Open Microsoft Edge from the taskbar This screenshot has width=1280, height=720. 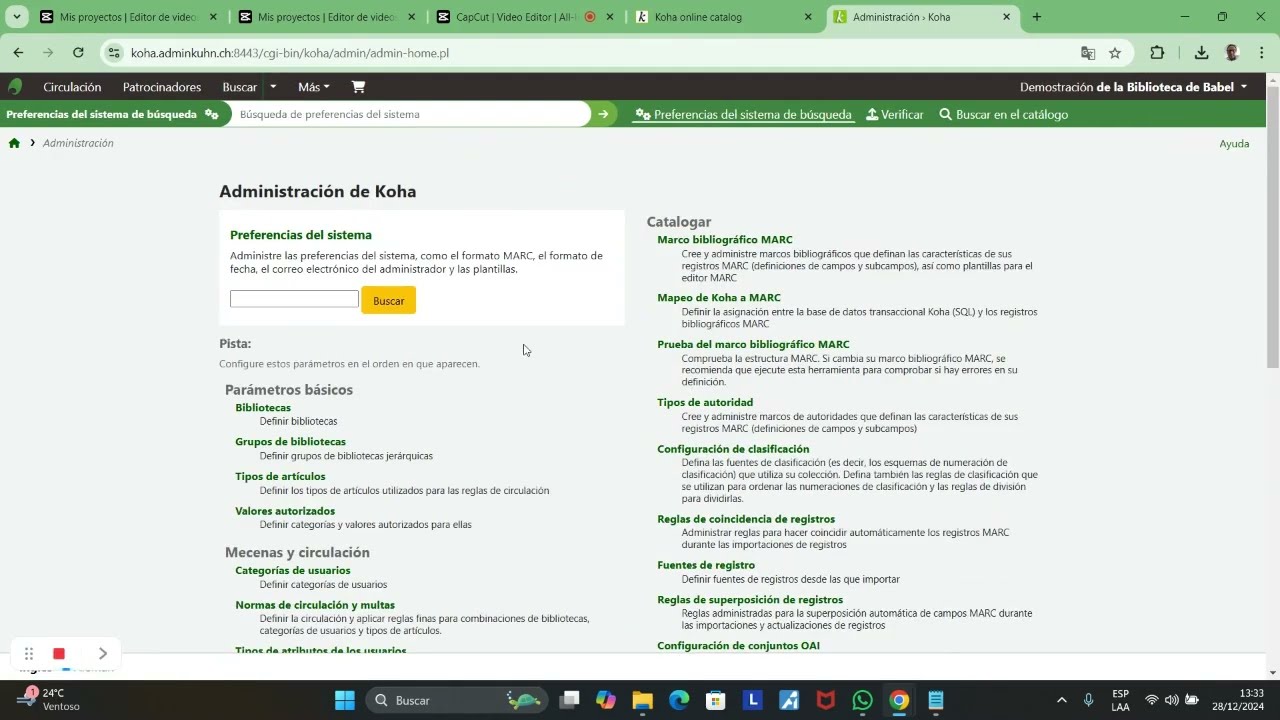[x=679, y=700]
